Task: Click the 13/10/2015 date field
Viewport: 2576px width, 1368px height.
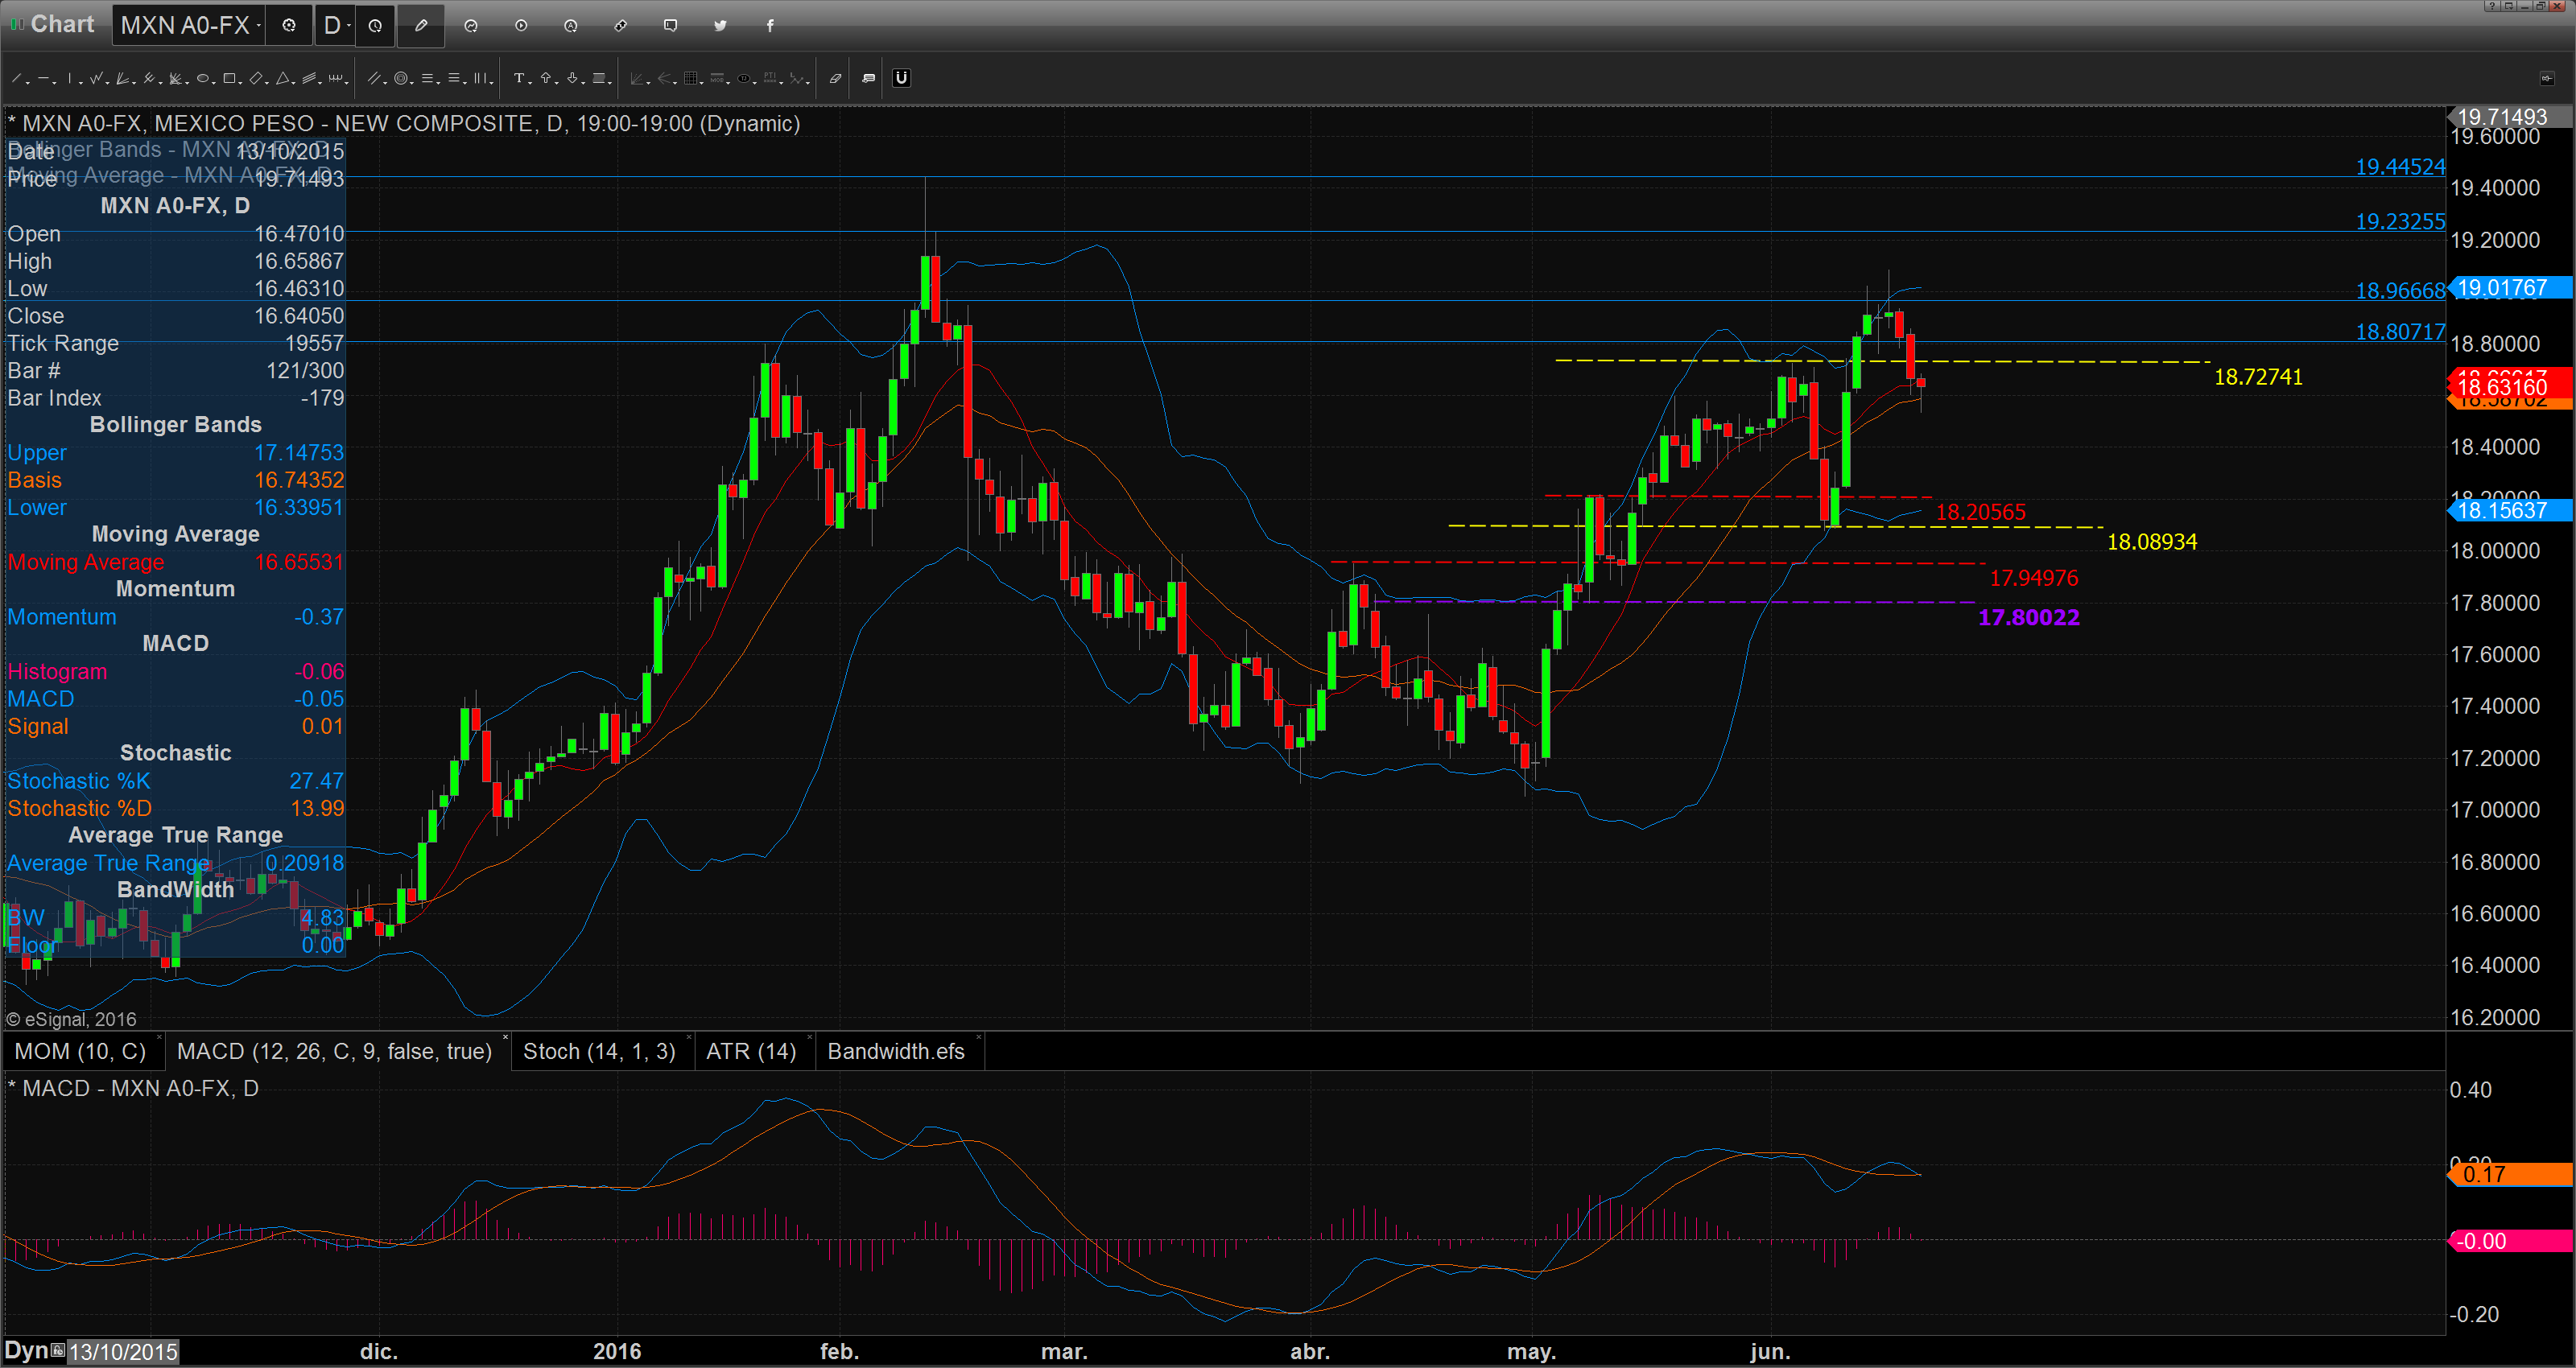Action: (124, 1352)
